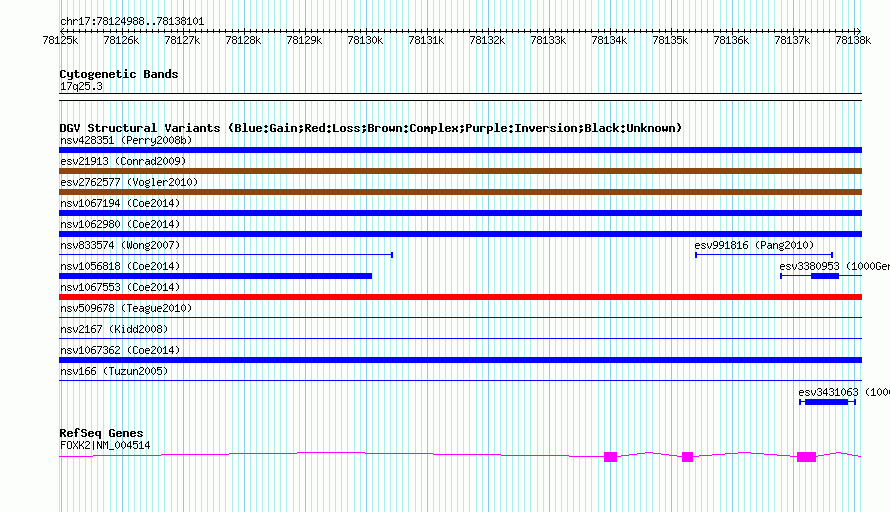Click the 78136k ruler position
890x512 pixels.
pos(731,40)
